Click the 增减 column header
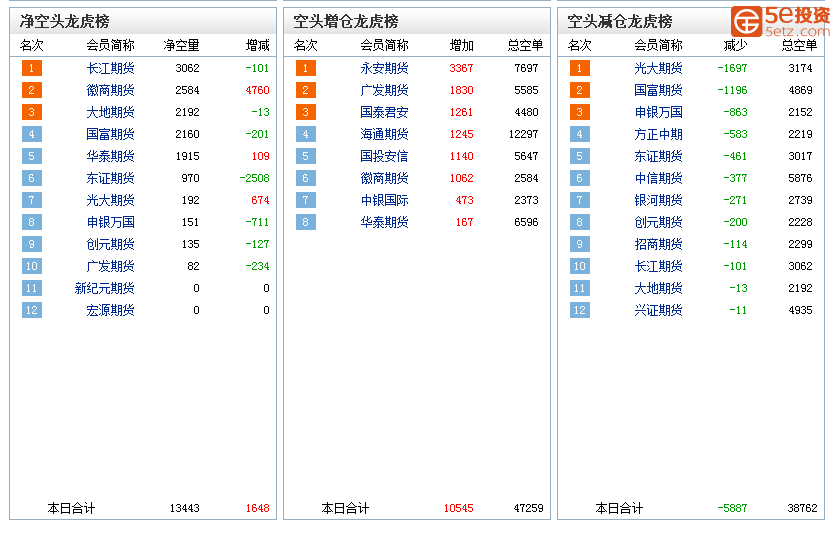 pyautogui.click(x=258, y=45)
